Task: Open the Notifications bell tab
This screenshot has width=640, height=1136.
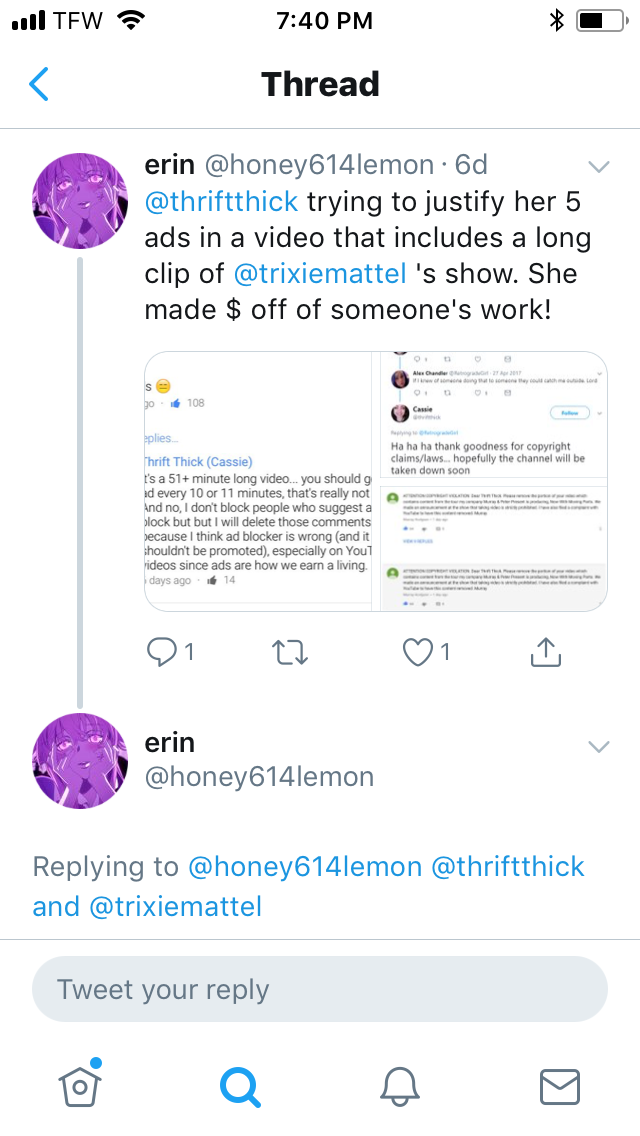Action: (x=400, y=1085)
